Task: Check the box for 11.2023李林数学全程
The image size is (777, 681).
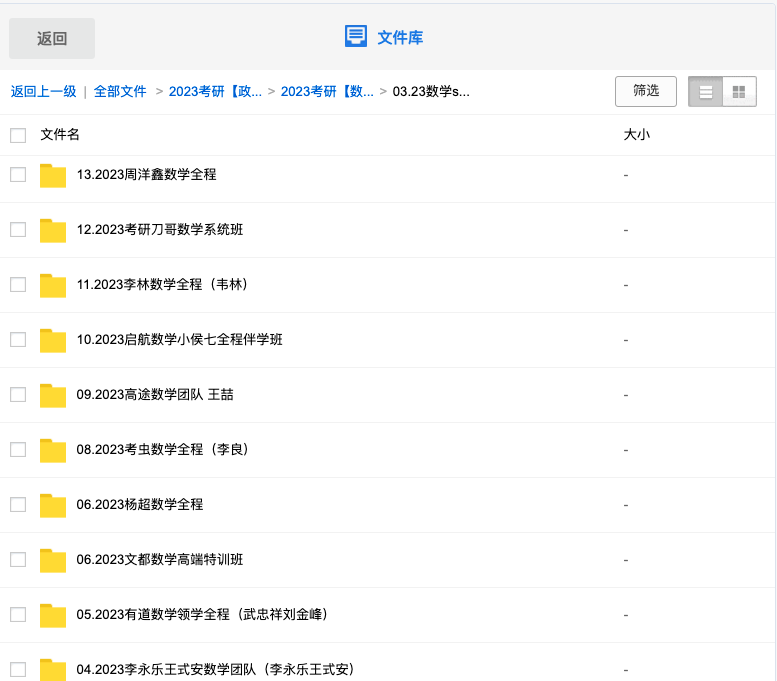Action: click(18, 284)
